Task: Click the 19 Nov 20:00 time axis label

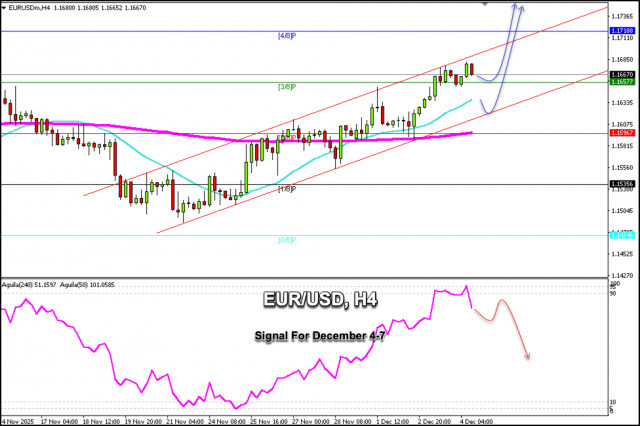Action: click(143, 422)
